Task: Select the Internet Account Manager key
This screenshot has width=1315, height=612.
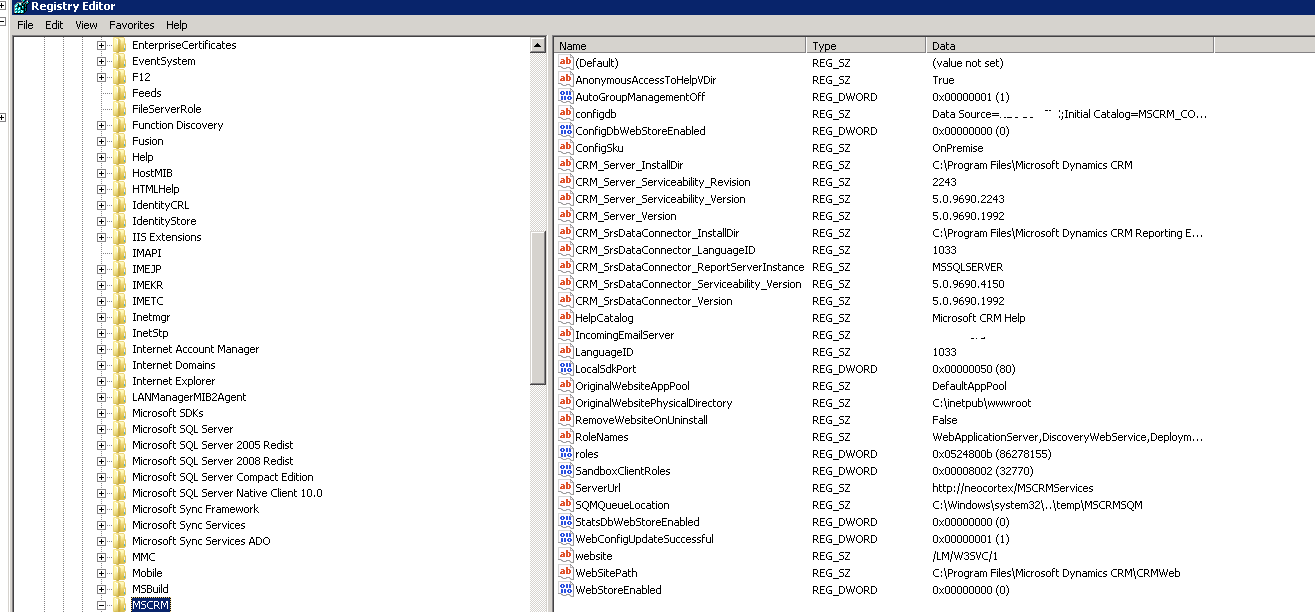Action: (x=195, y=349)
